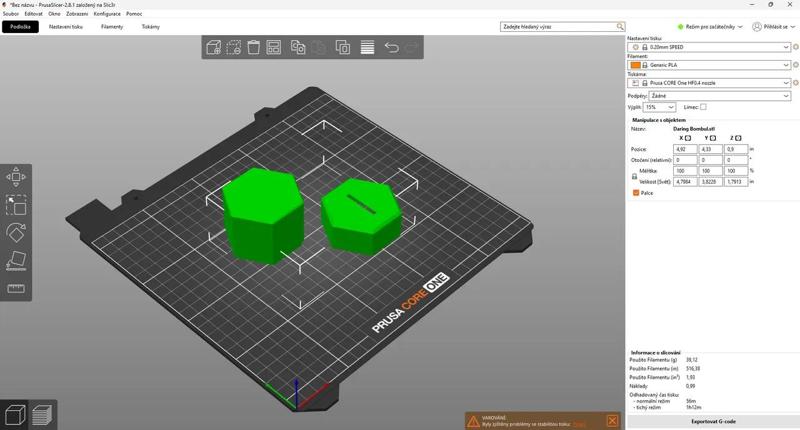The width and height of the screenshot is (800, 430).
Task: Click the X scale percentage field
Action: pyautogui.click(x=685, y=171)
